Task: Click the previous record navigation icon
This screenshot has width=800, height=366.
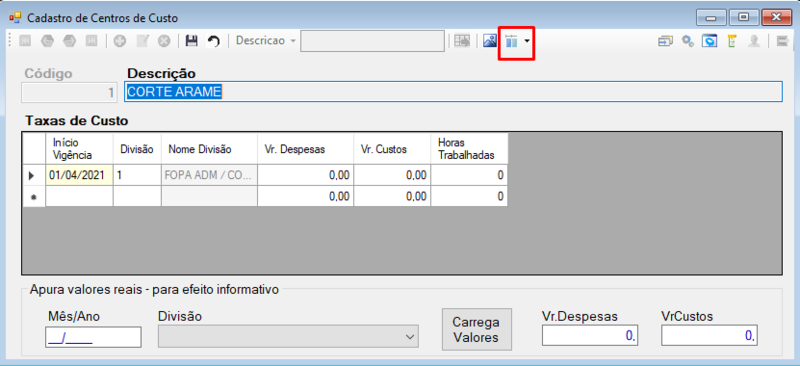Action: tap(47, 41)
